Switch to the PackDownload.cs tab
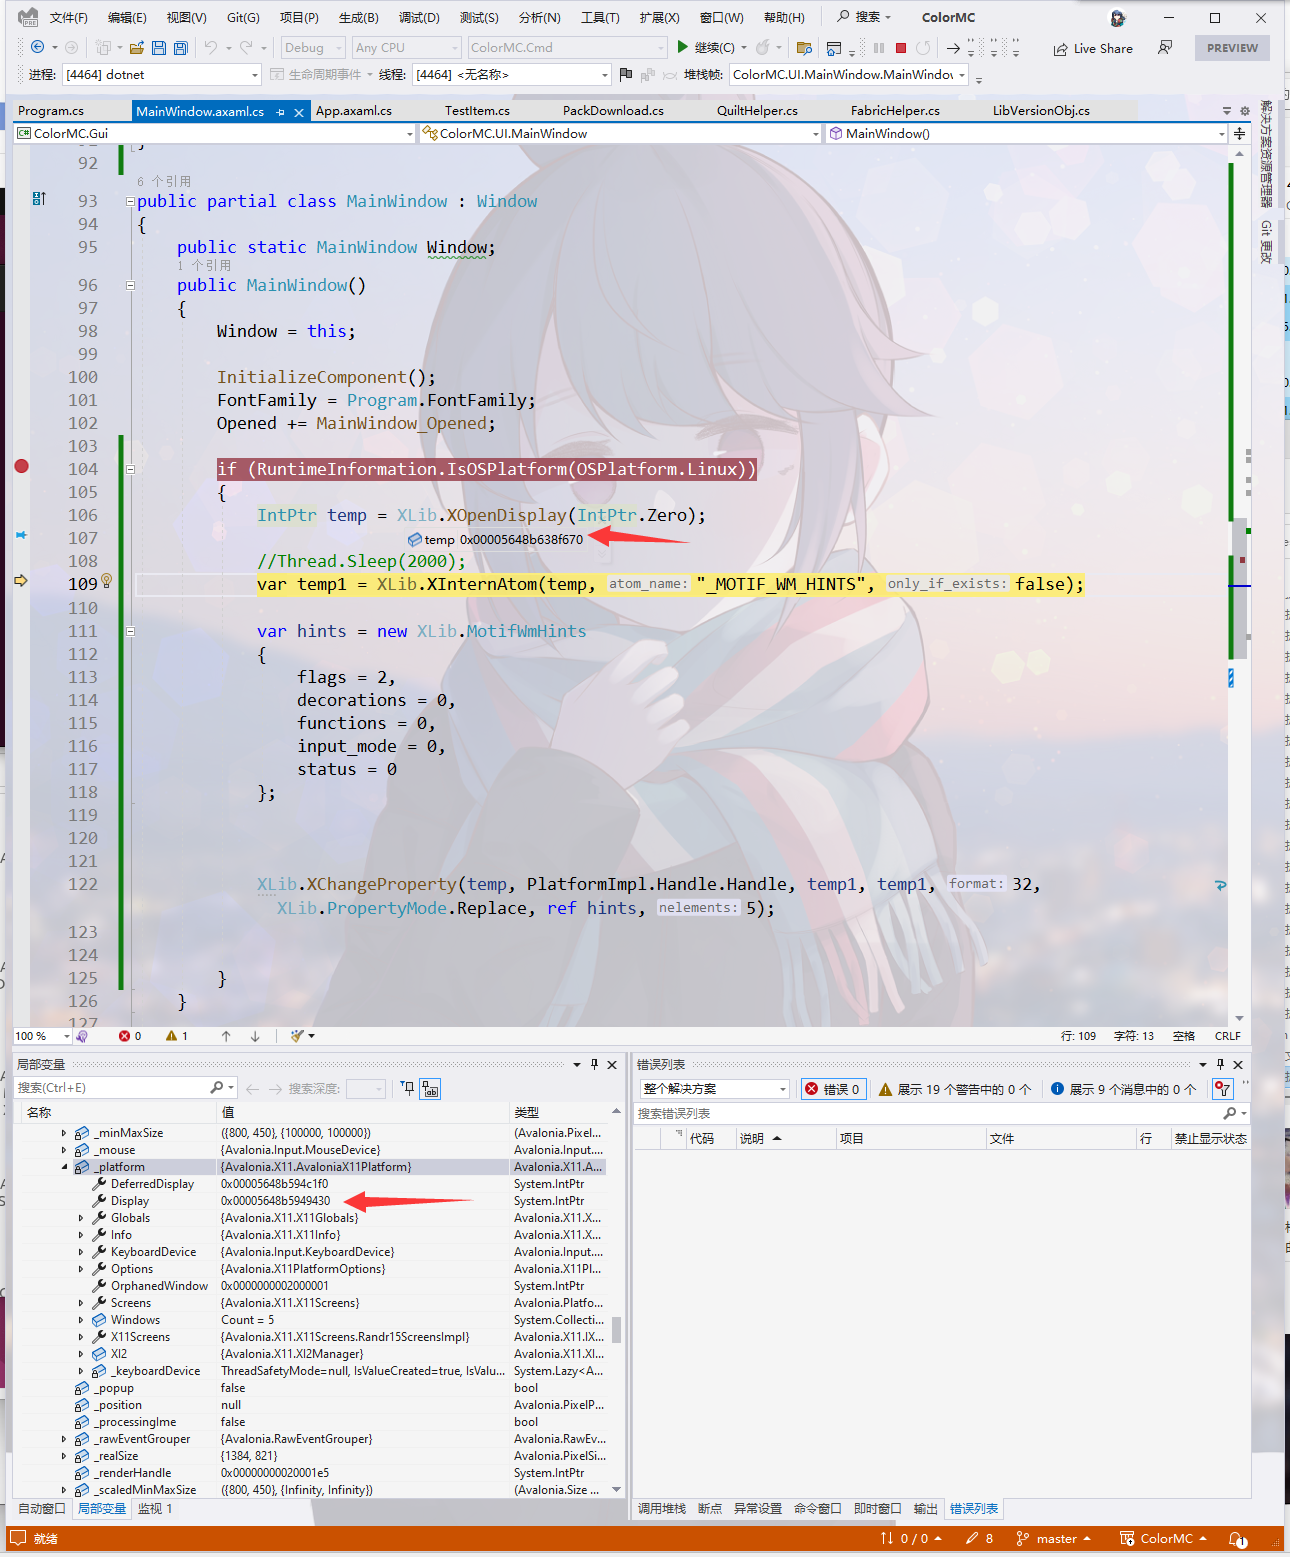Image resolution: width=1290 pixels, height=1557 pixels. tap(612, 110)
